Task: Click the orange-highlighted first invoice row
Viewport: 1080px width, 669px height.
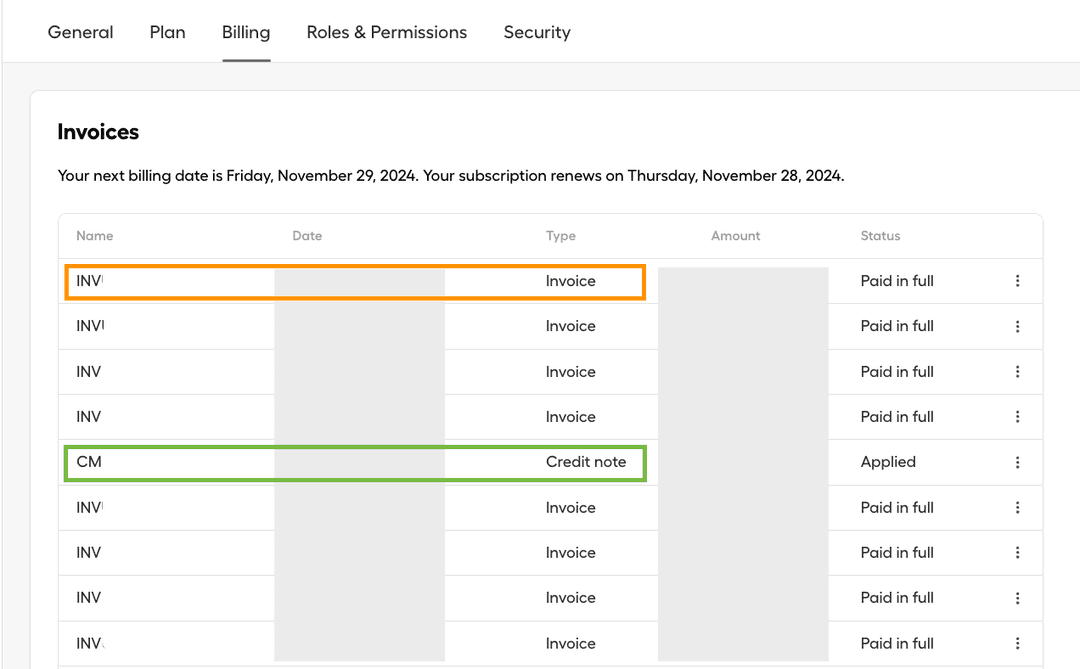Action: (x=355, y=281)
